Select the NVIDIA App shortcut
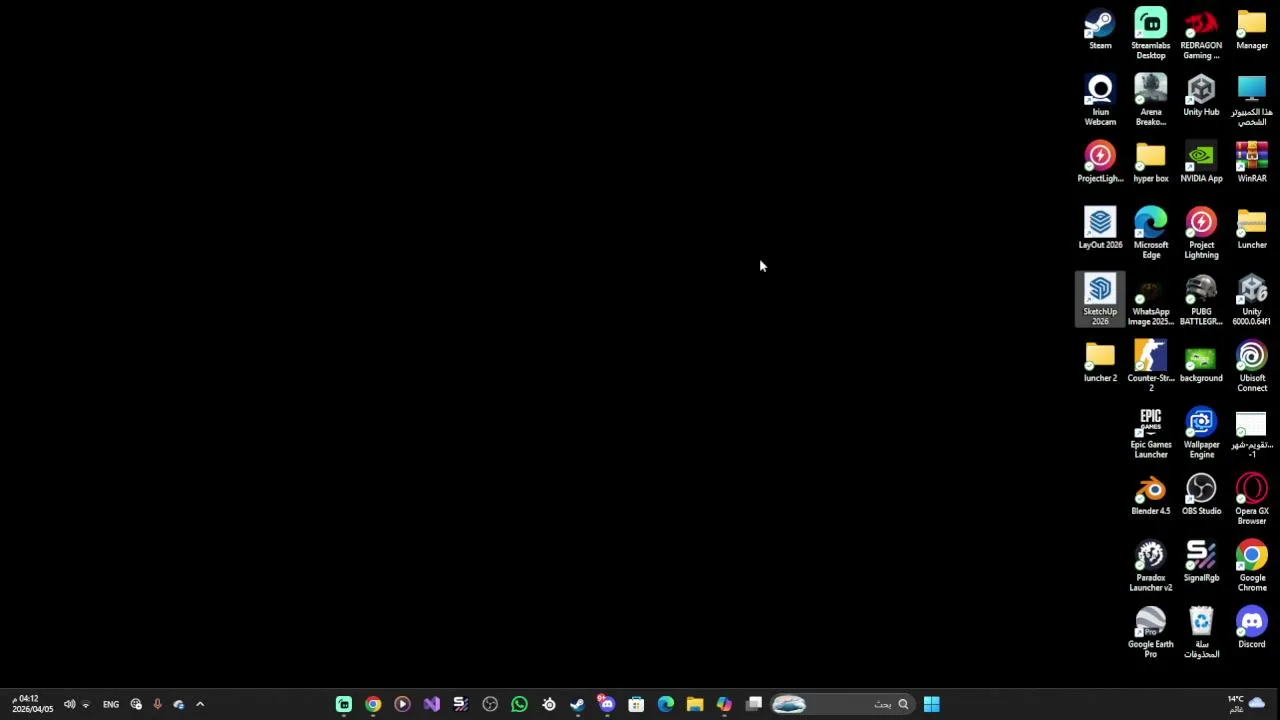 tap(1201, 163)
